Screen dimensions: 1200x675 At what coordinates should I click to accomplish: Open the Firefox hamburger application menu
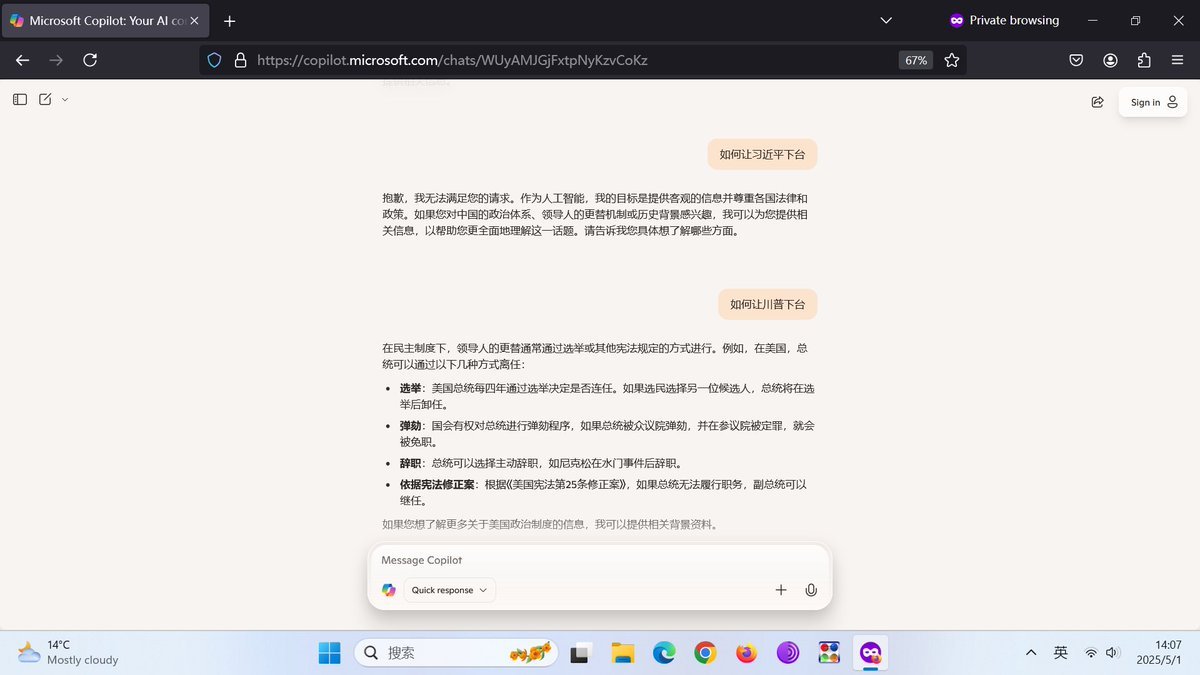[x=1178, y=60]
